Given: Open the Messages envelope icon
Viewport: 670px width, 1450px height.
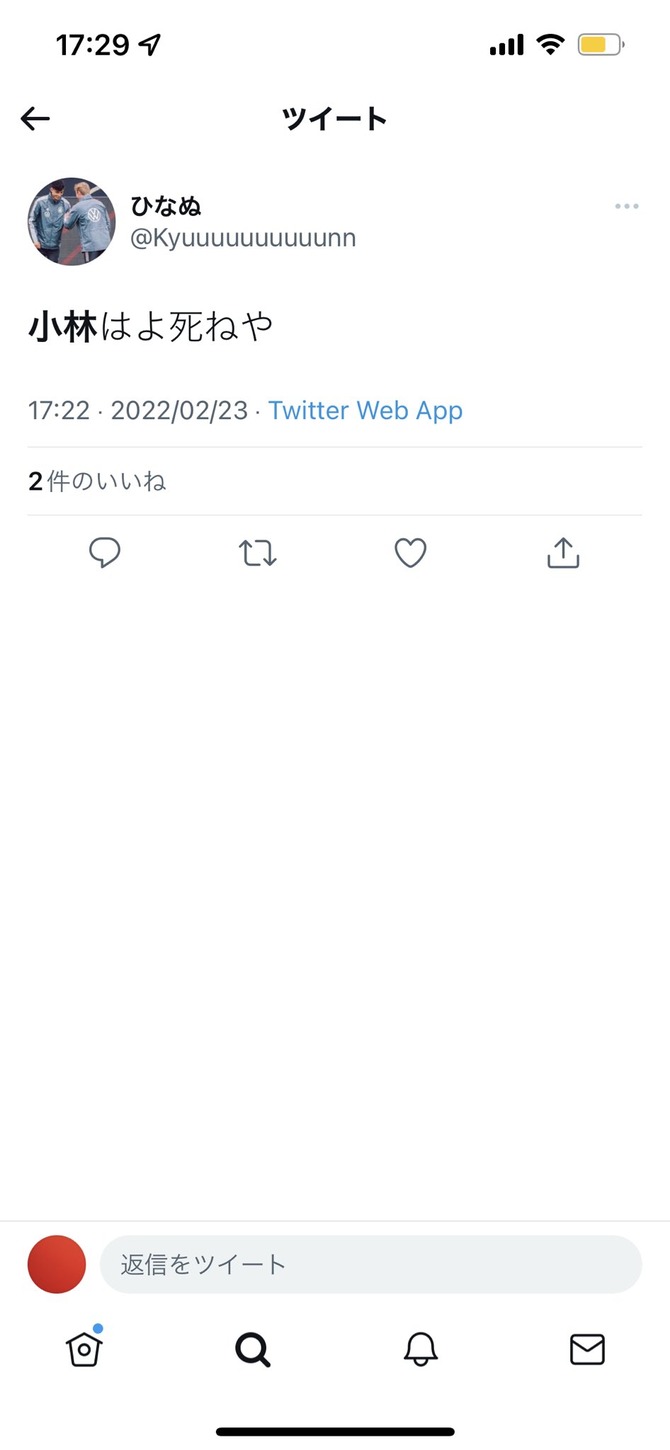Looking at the screenshot, I should click(587, 1350).
